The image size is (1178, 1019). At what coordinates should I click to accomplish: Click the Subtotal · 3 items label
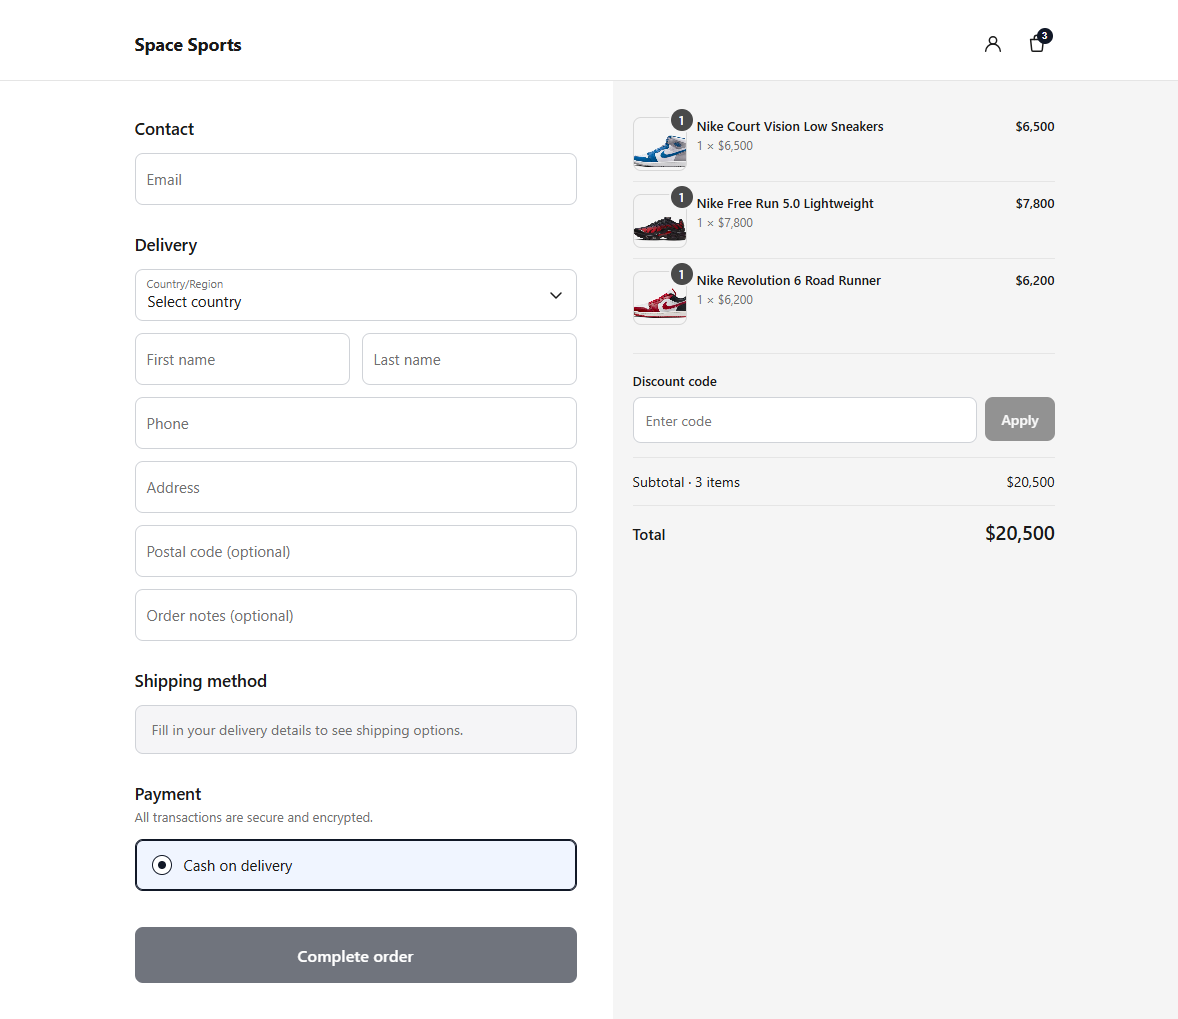[x=686, y=482]
